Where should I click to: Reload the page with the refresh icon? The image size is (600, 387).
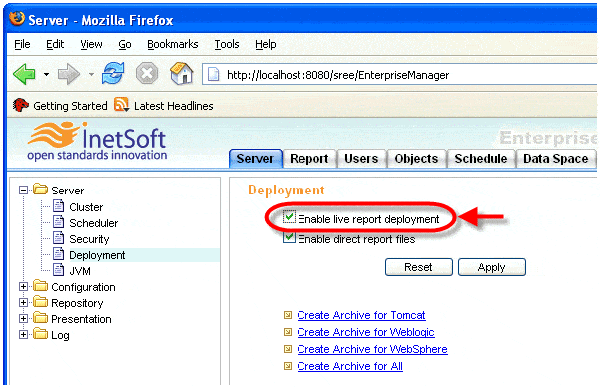(x=113, y=73)
